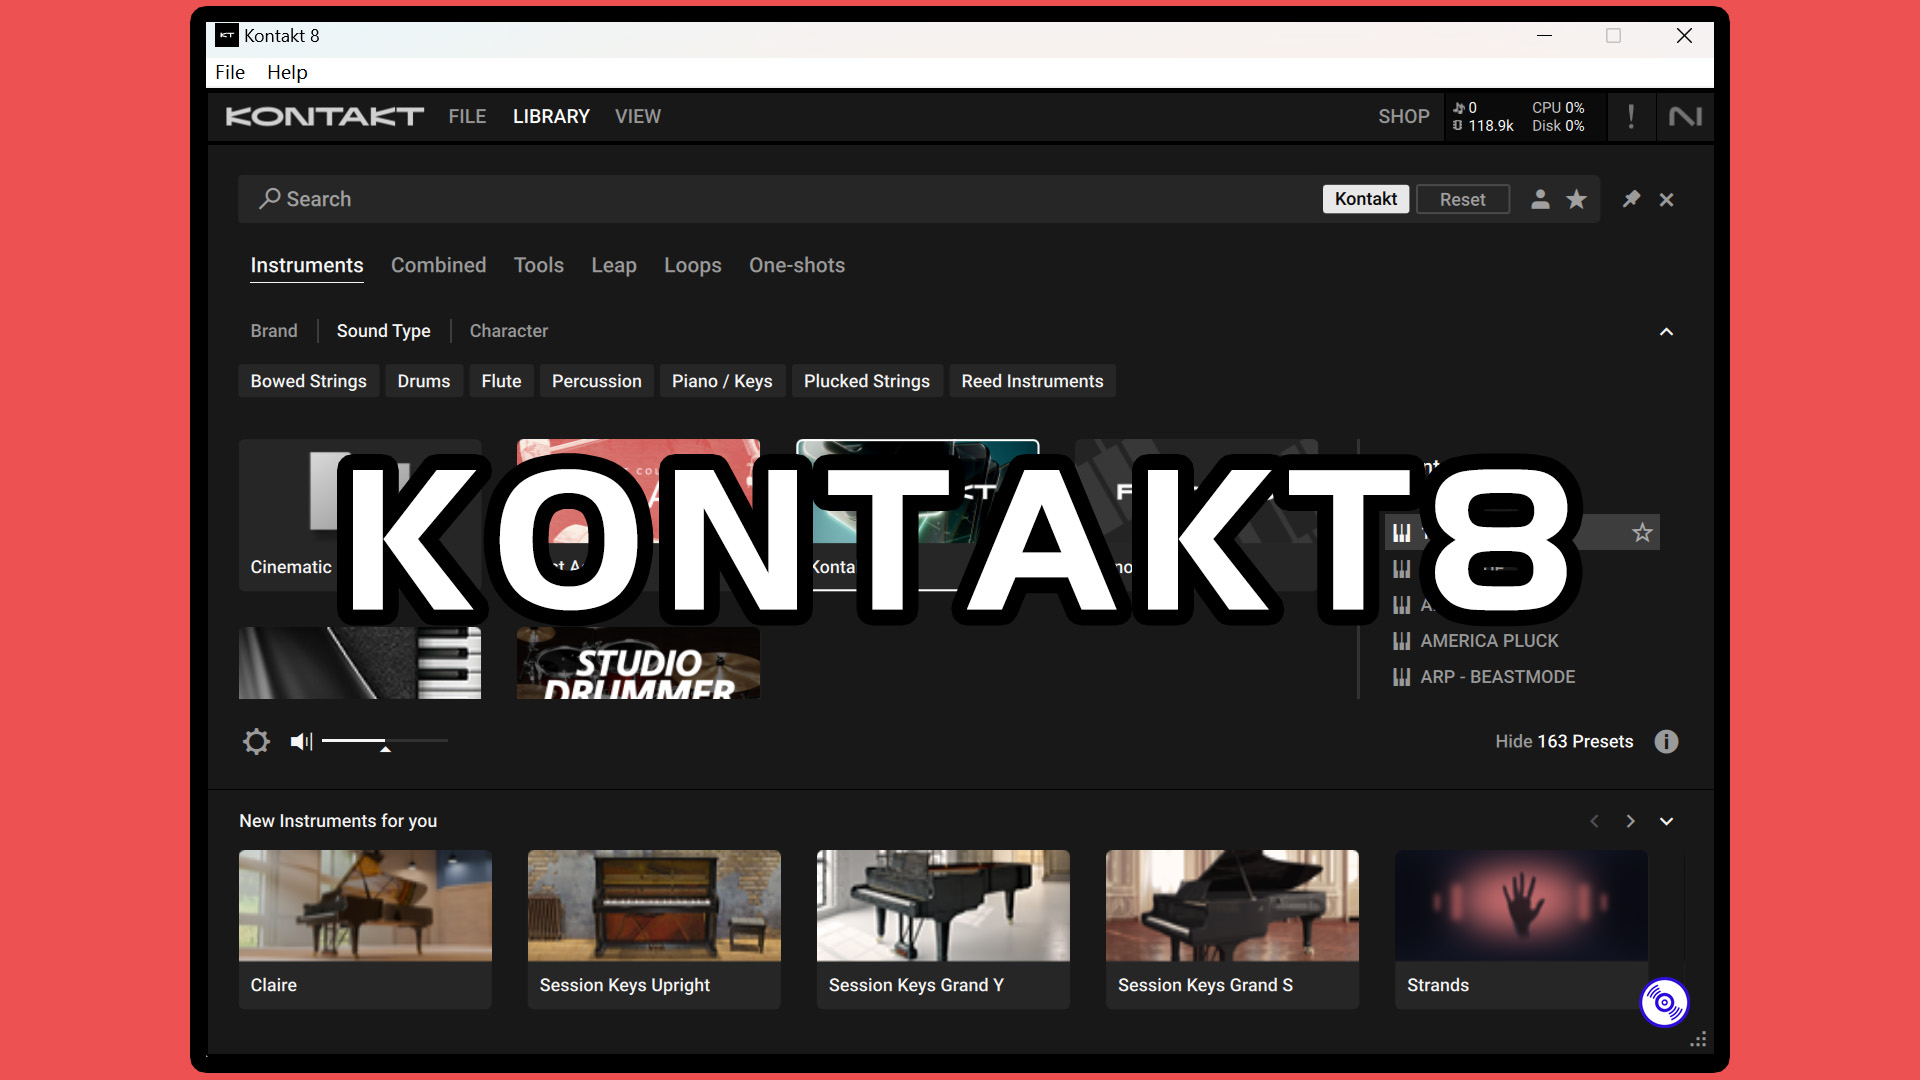The image size is (1920, 1080).
Task: Switch to the One-shots tab
Action: (x=797, y=265)
